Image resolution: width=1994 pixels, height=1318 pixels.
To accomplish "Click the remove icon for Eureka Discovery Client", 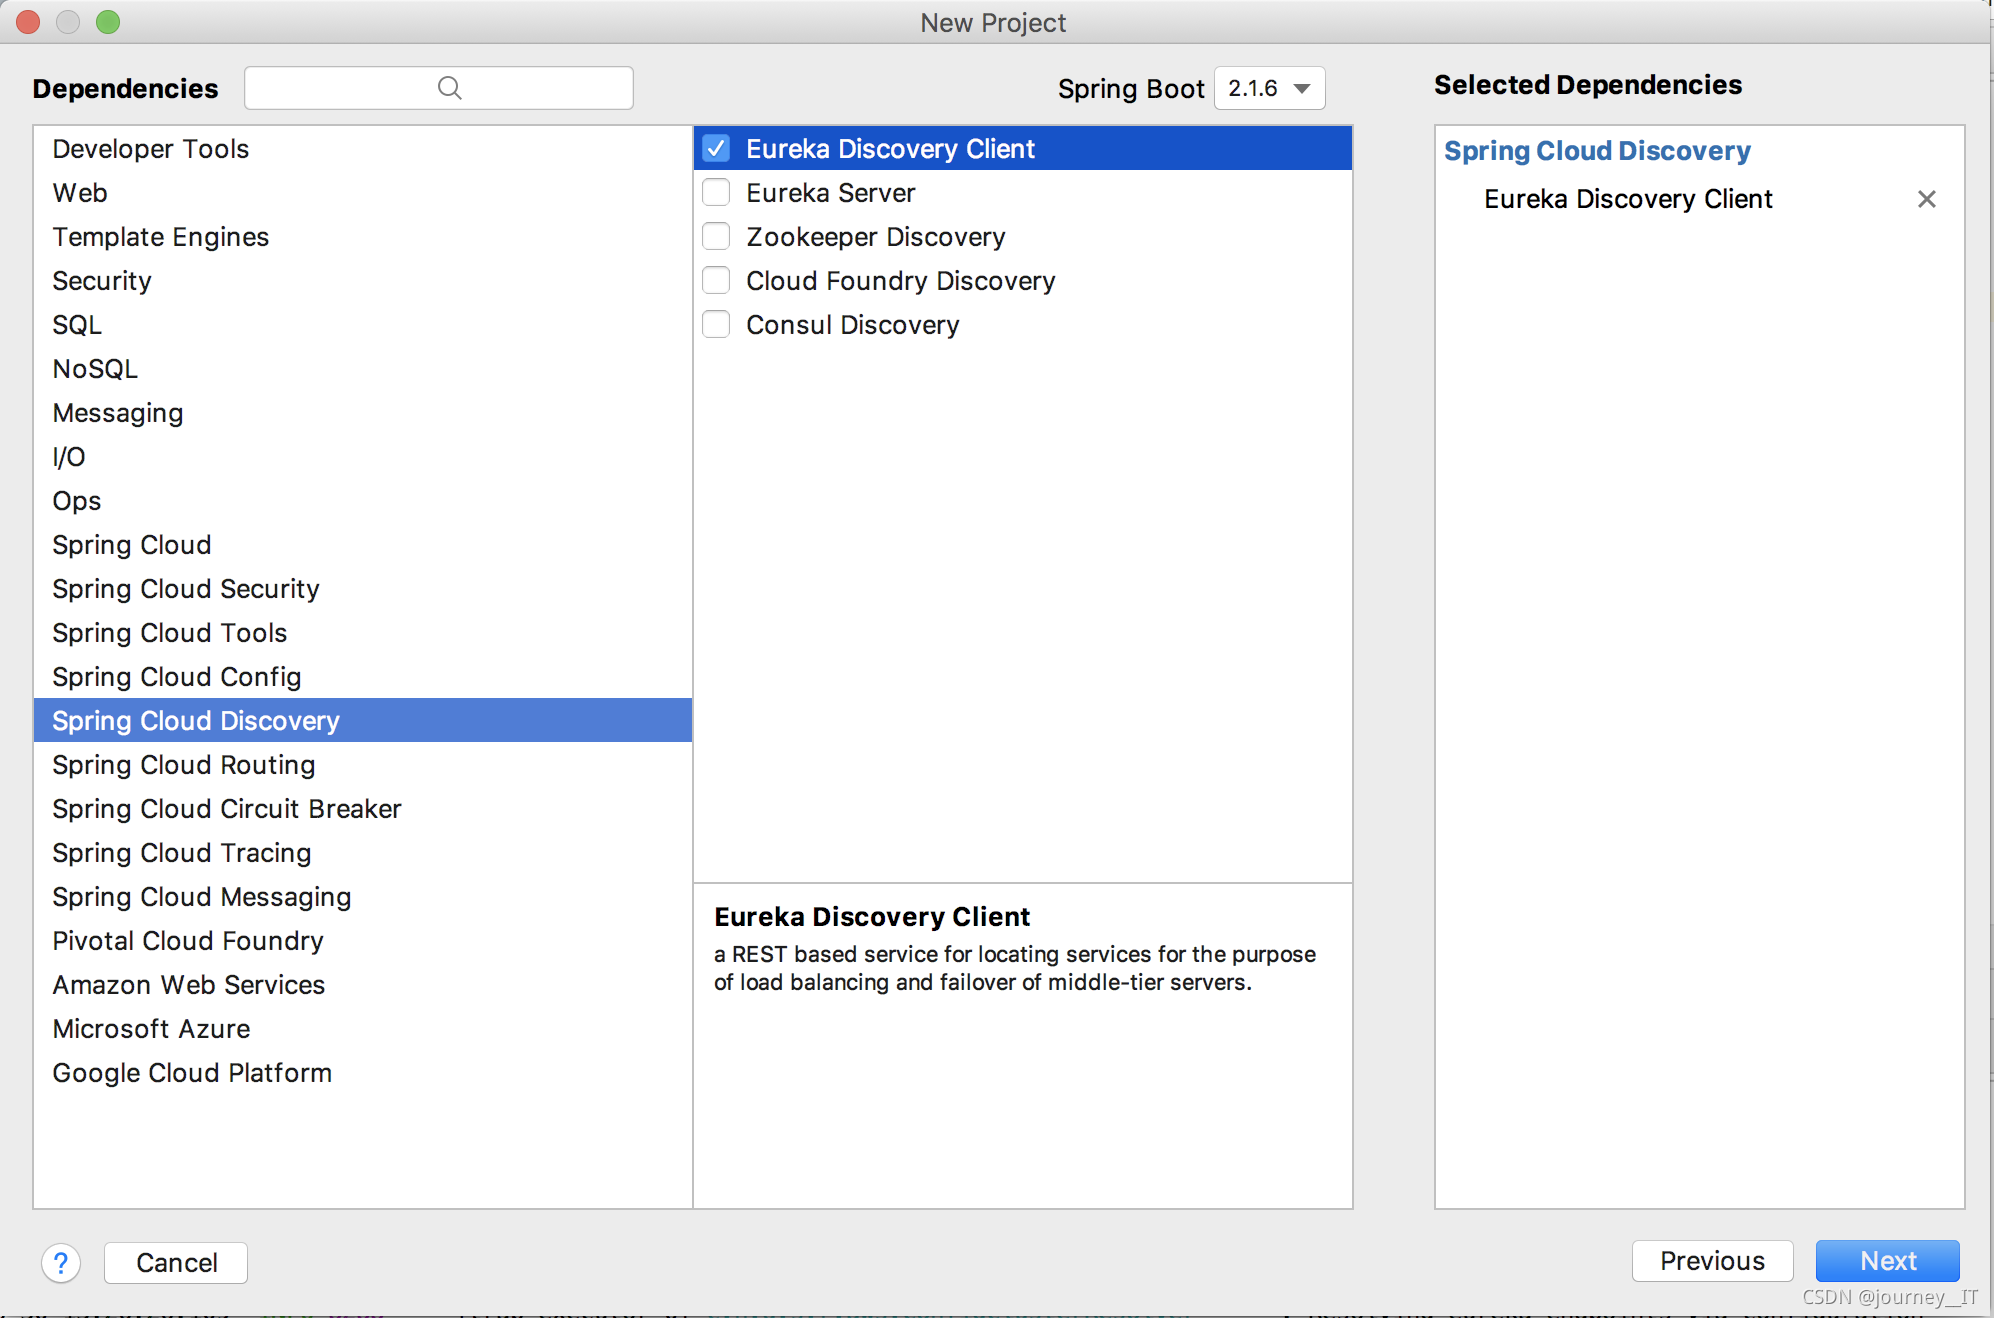I will (x=1926, y=199).
